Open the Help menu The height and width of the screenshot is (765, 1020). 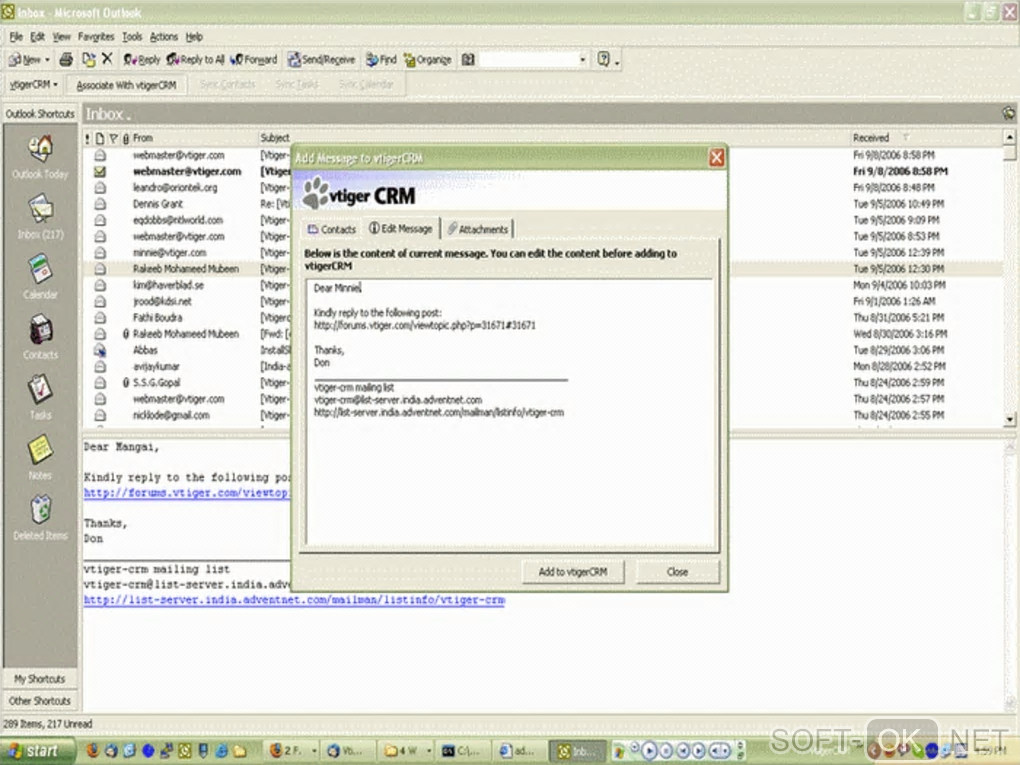tap(194, 37)
